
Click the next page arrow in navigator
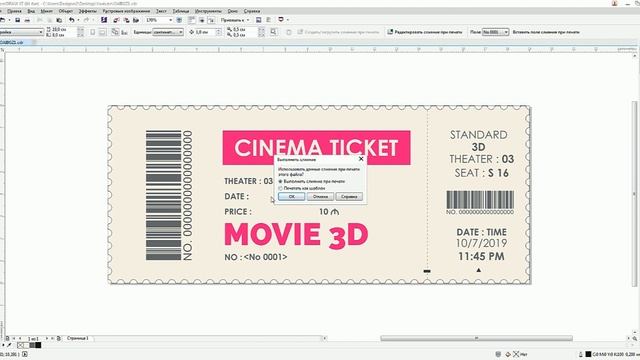coord(47,338)
